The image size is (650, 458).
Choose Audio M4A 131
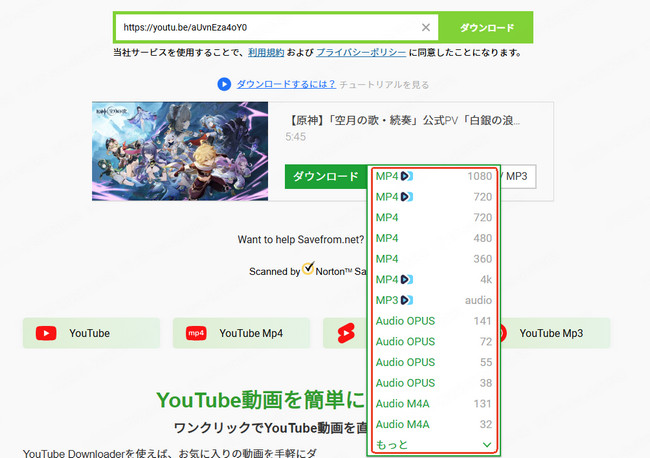(434, 404)
